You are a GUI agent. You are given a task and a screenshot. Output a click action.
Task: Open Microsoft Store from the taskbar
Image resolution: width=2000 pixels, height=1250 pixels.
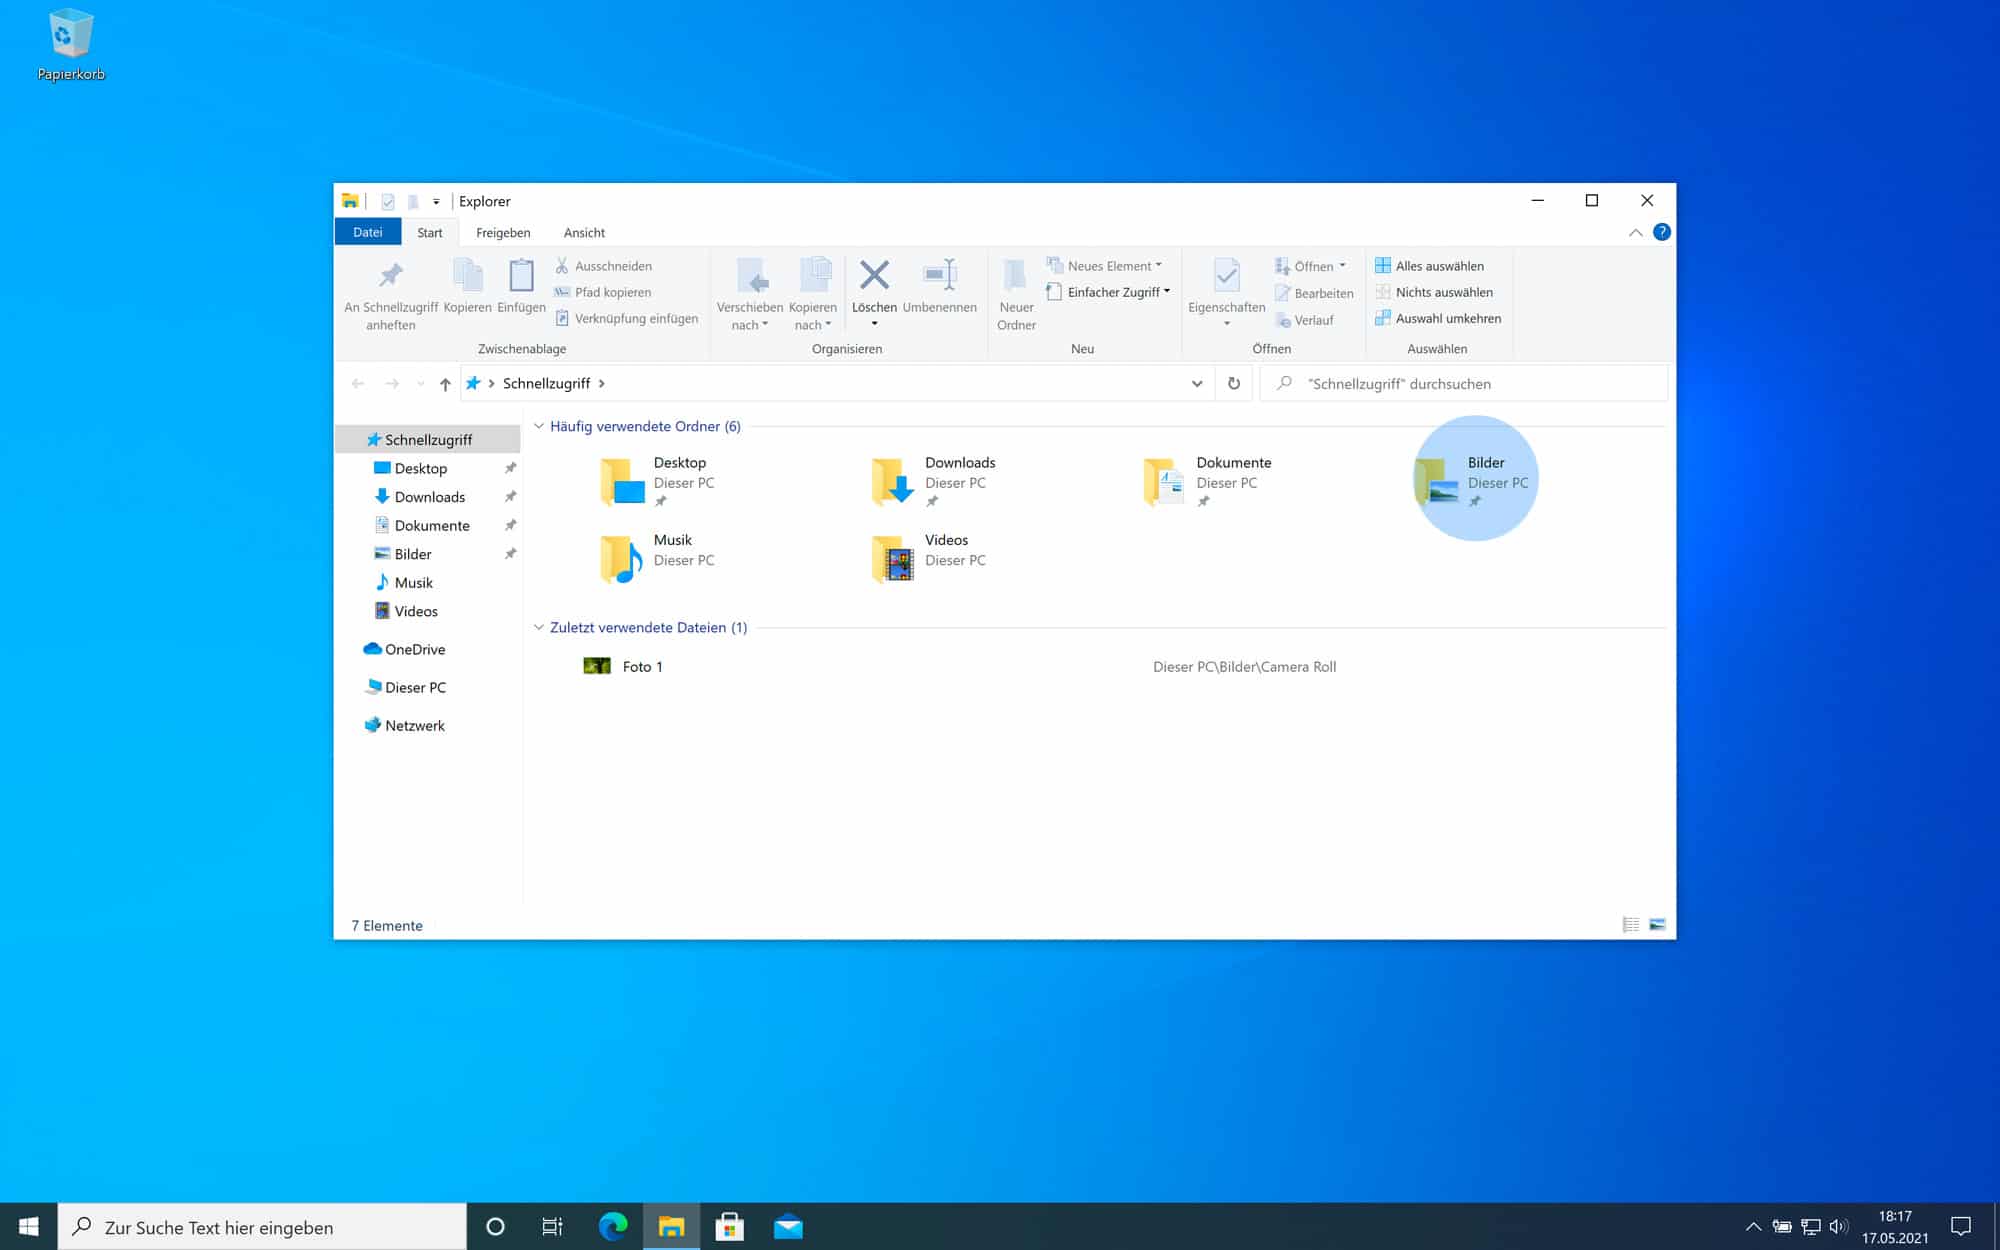[730, 1227]
